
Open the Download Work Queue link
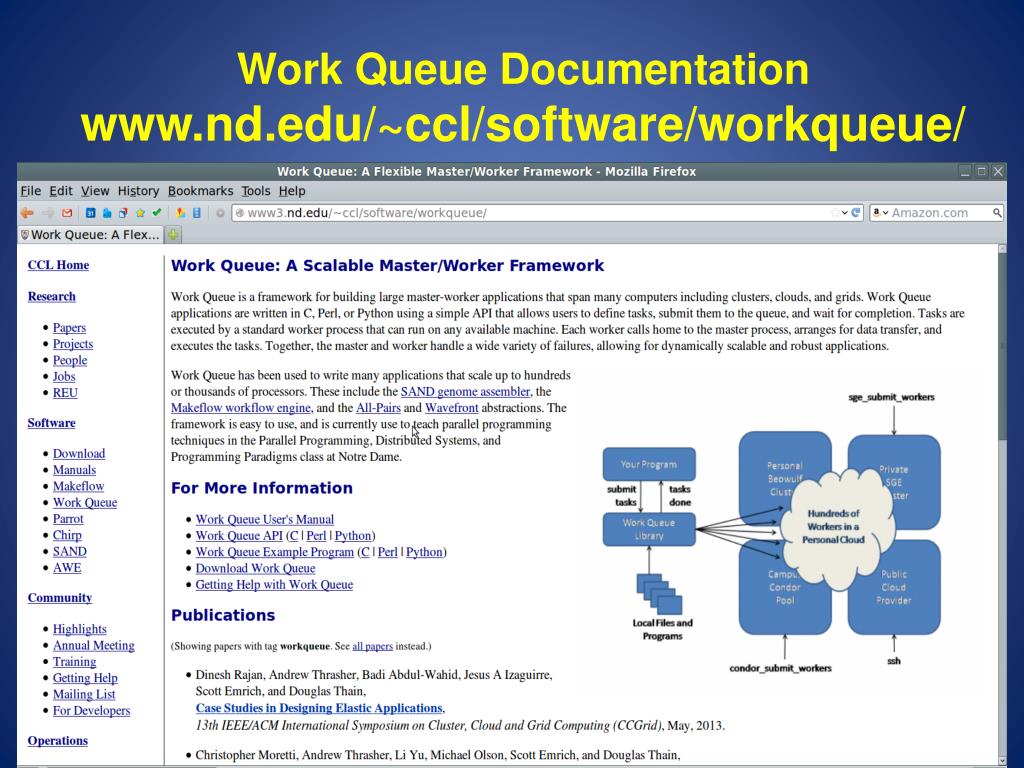pos(255,569)
